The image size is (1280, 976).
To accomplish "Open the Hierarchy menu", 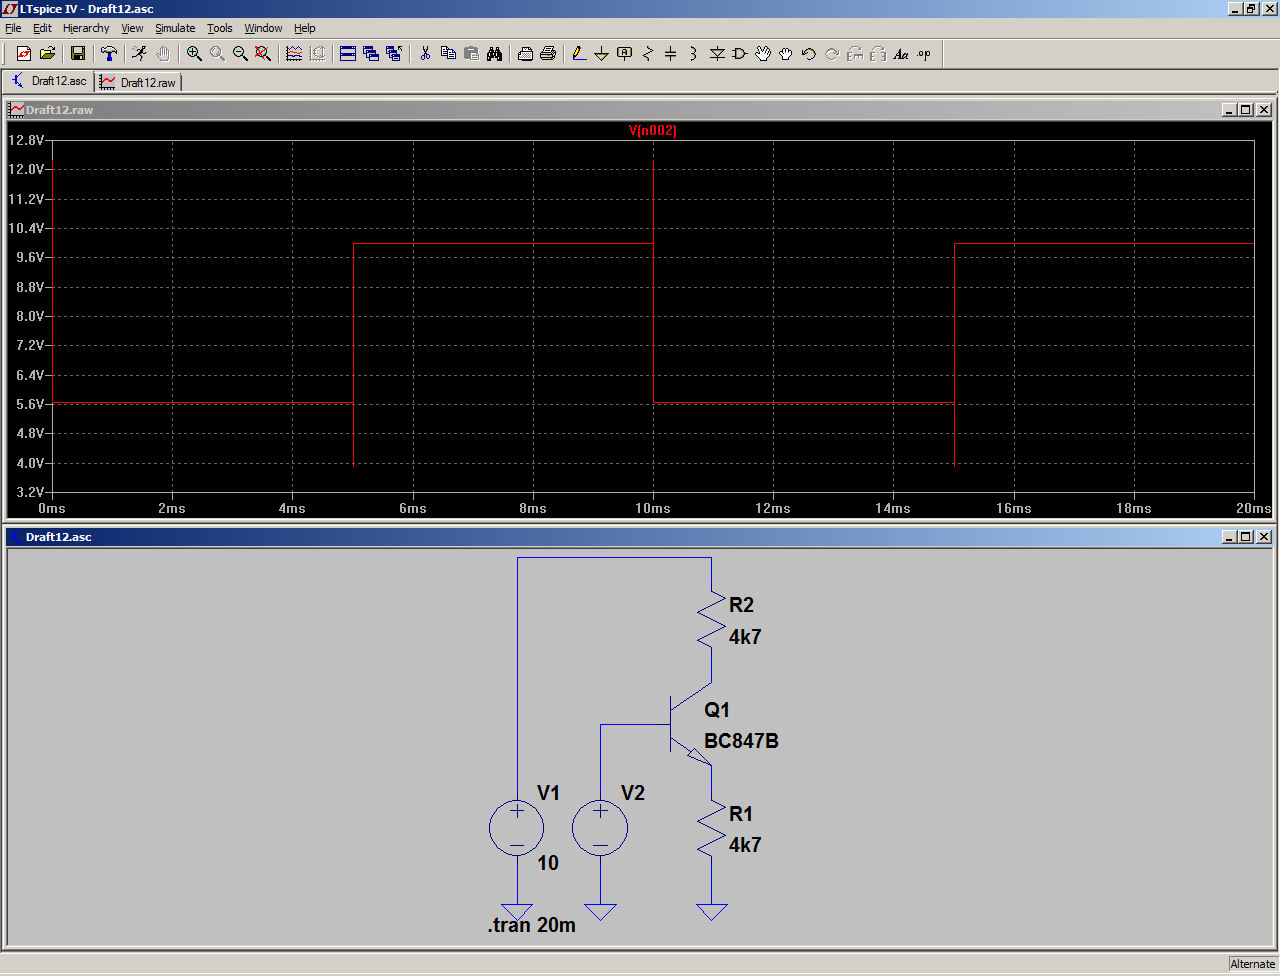I will (x=86, y=28).
